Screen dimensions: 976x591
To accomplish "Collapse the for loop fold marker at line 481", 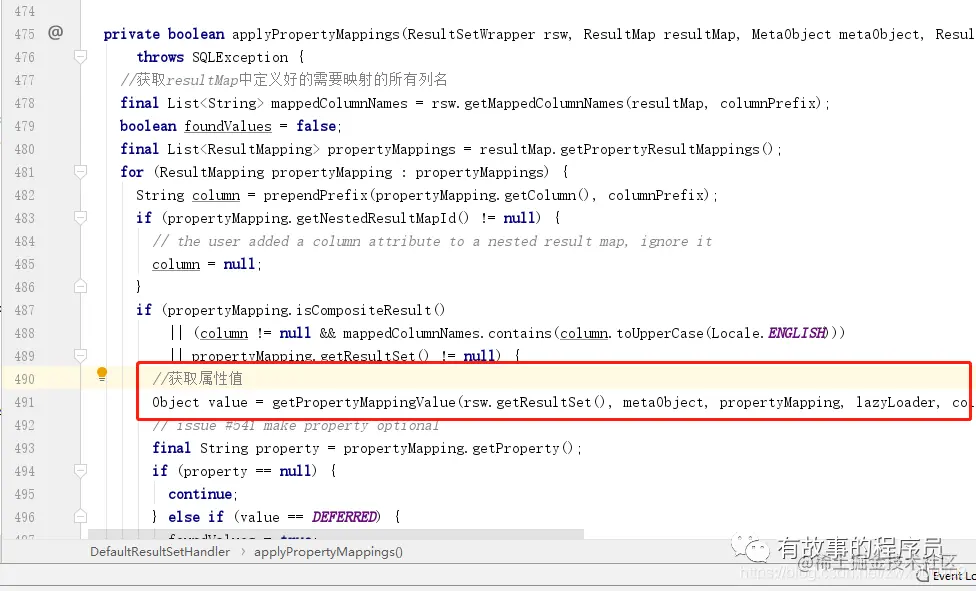I will [80, 171].
